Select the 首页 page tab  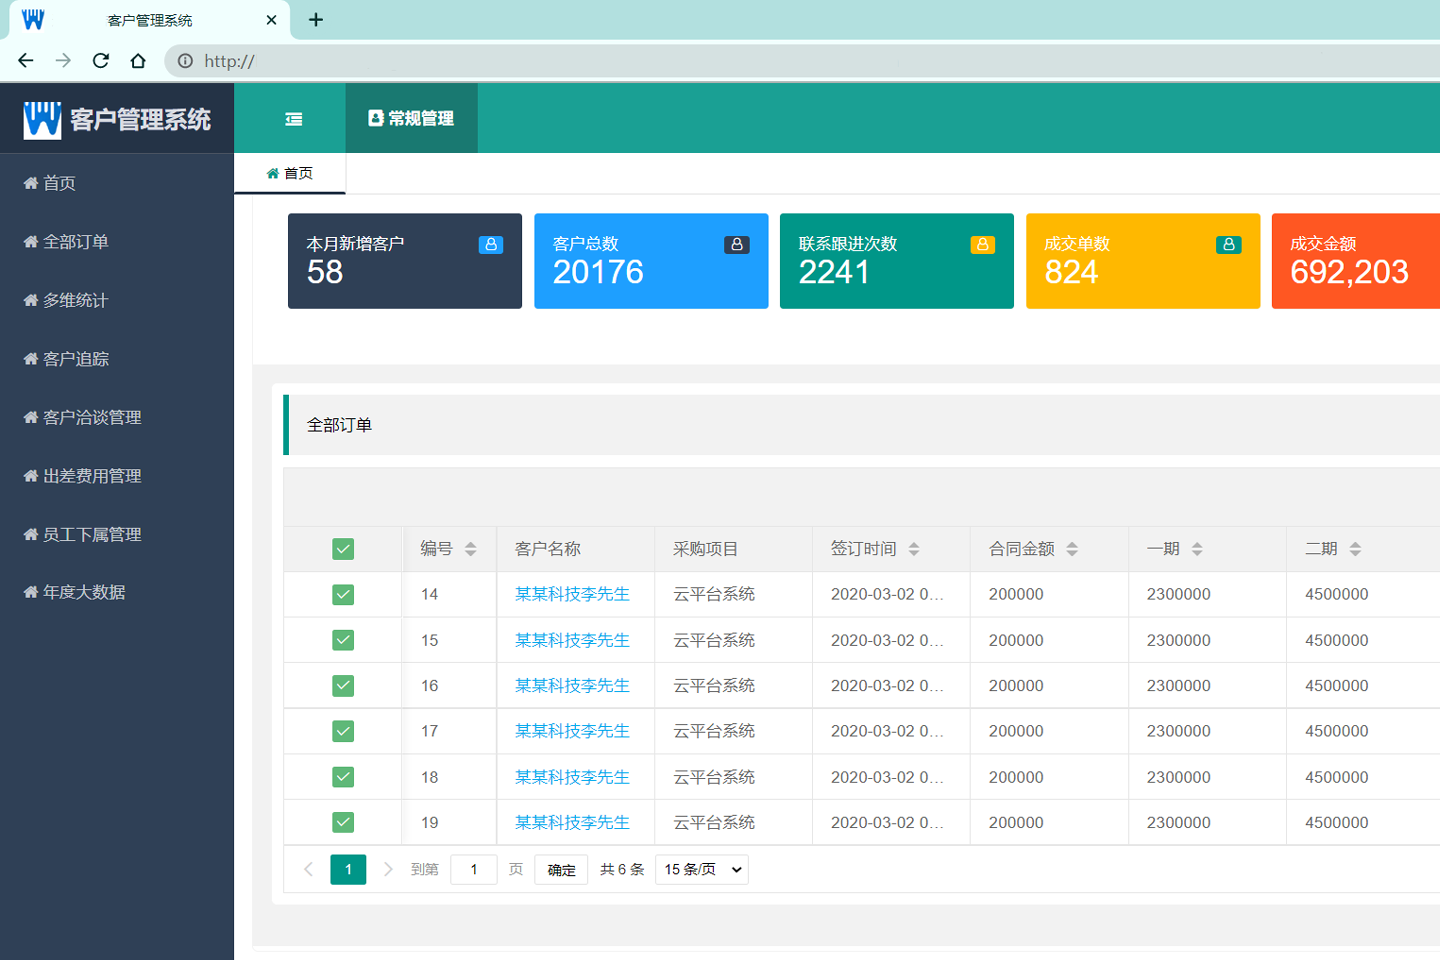[x=290, y=173]
